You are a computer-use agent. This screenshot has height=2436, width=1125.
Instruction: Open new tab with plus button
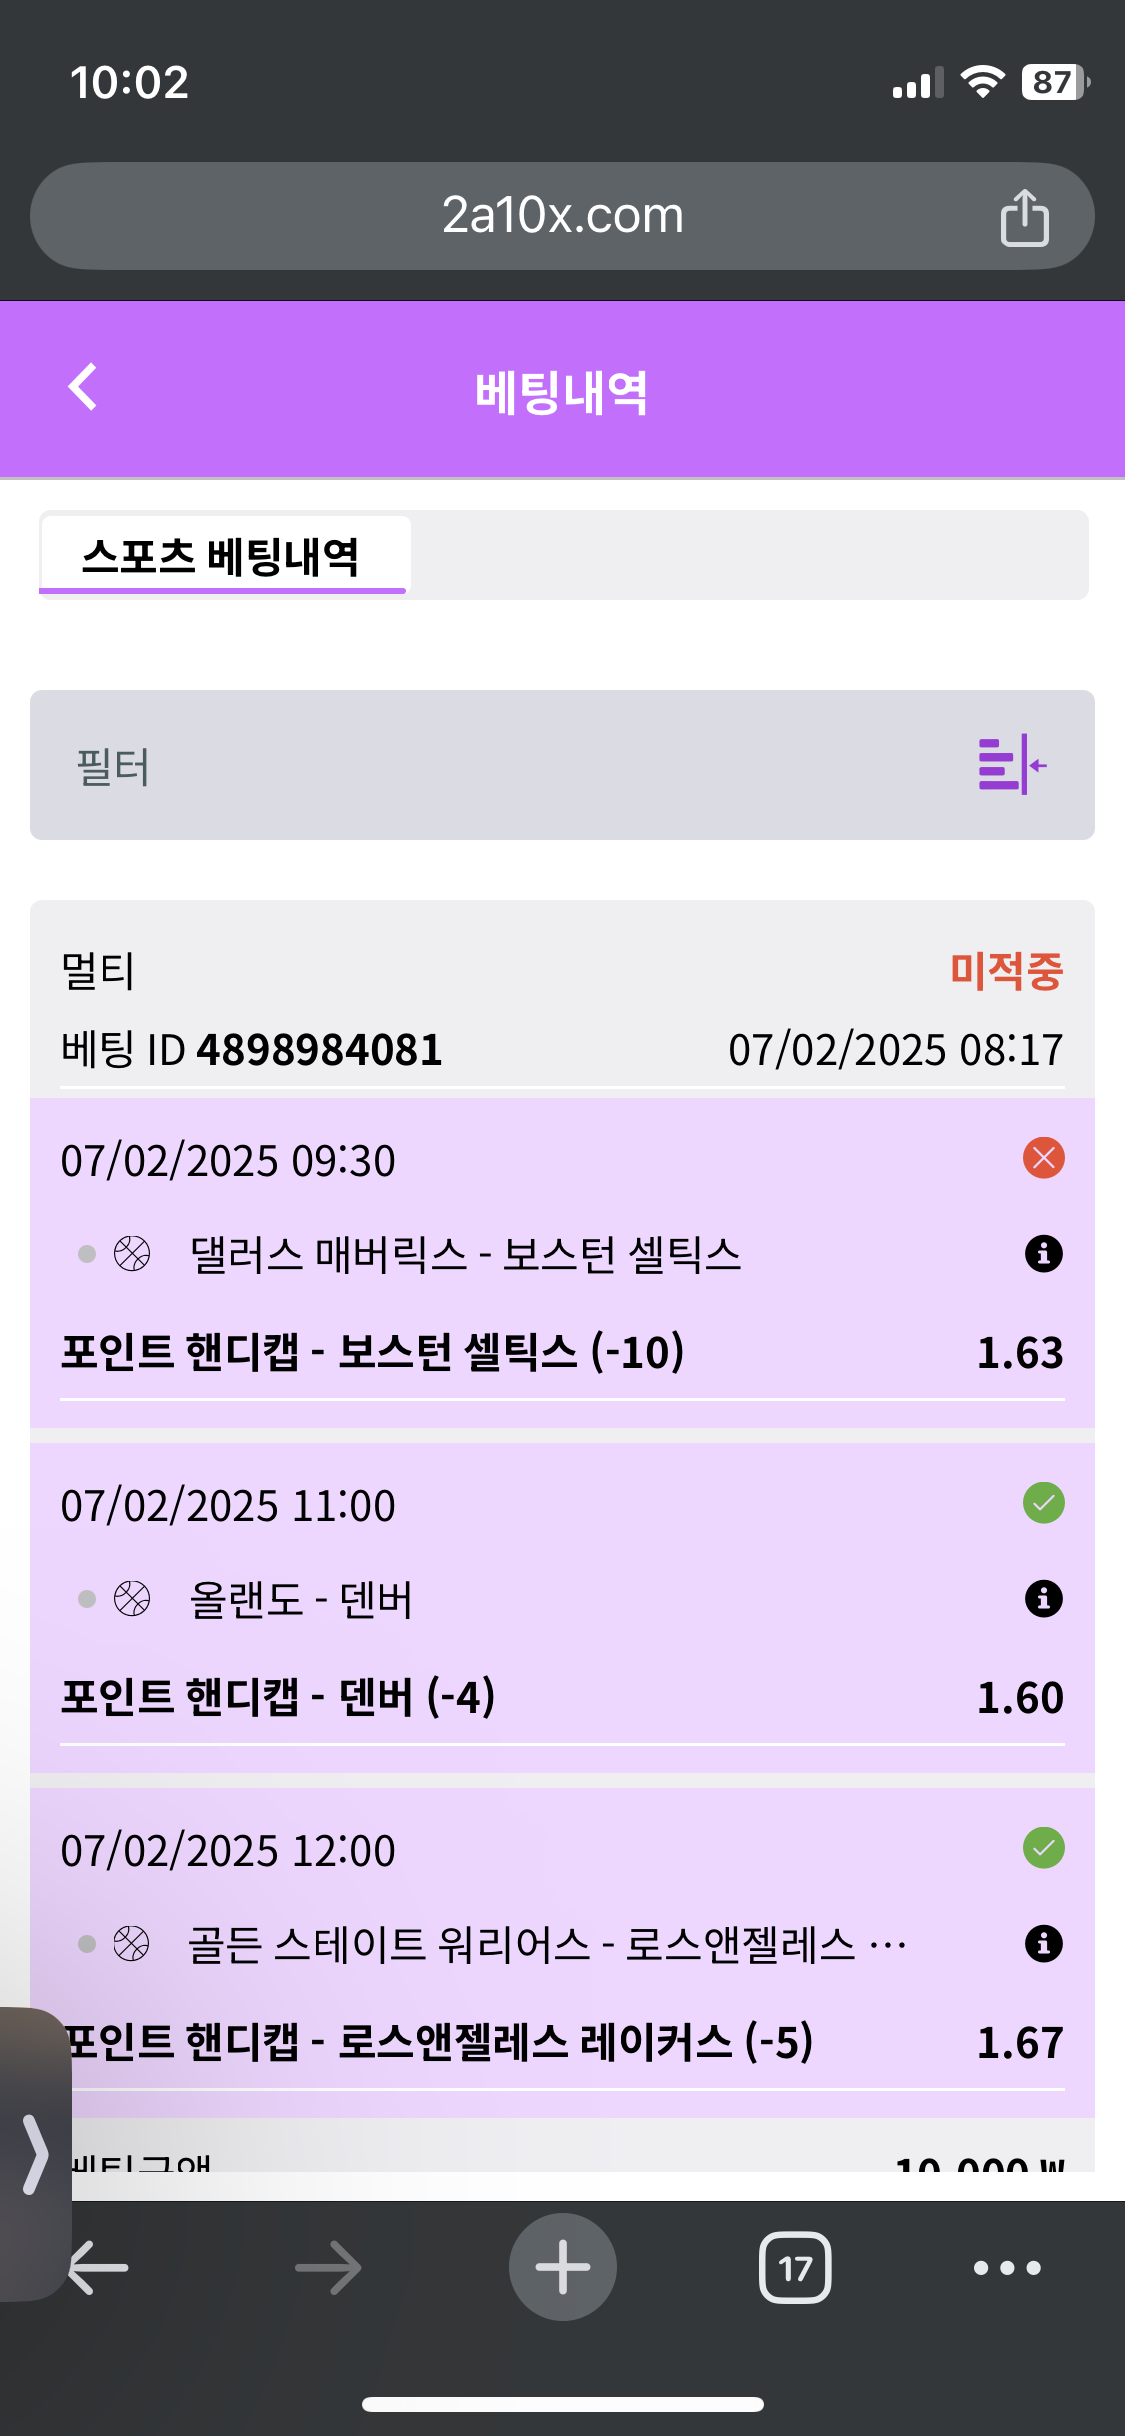(x=562, y=2267)
